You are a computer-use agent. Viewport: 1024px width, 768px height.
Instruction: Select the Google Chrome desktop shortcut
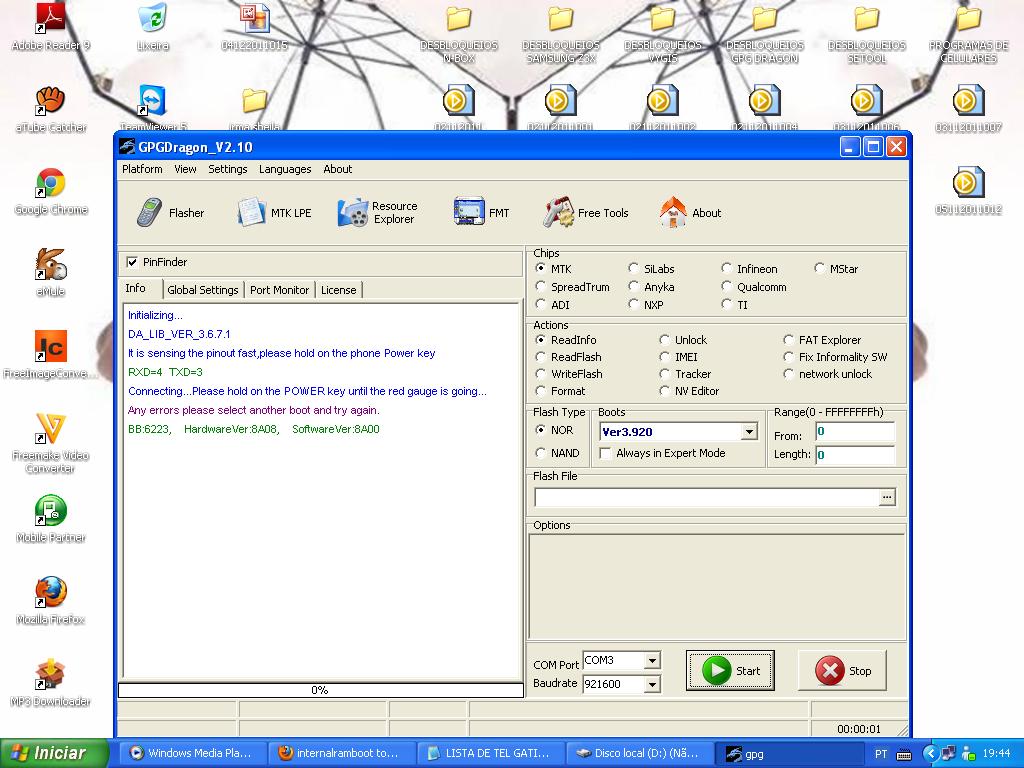[50, 191]
